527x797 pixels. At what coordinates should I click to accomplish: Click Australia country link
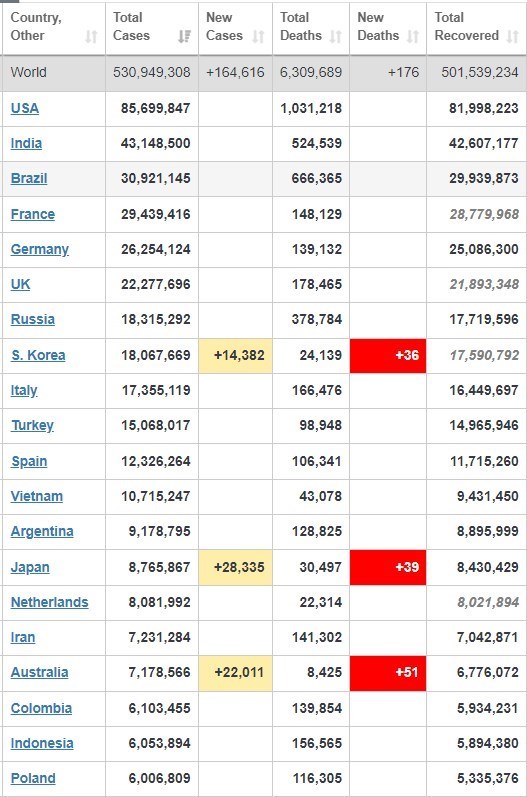[39, 672]
